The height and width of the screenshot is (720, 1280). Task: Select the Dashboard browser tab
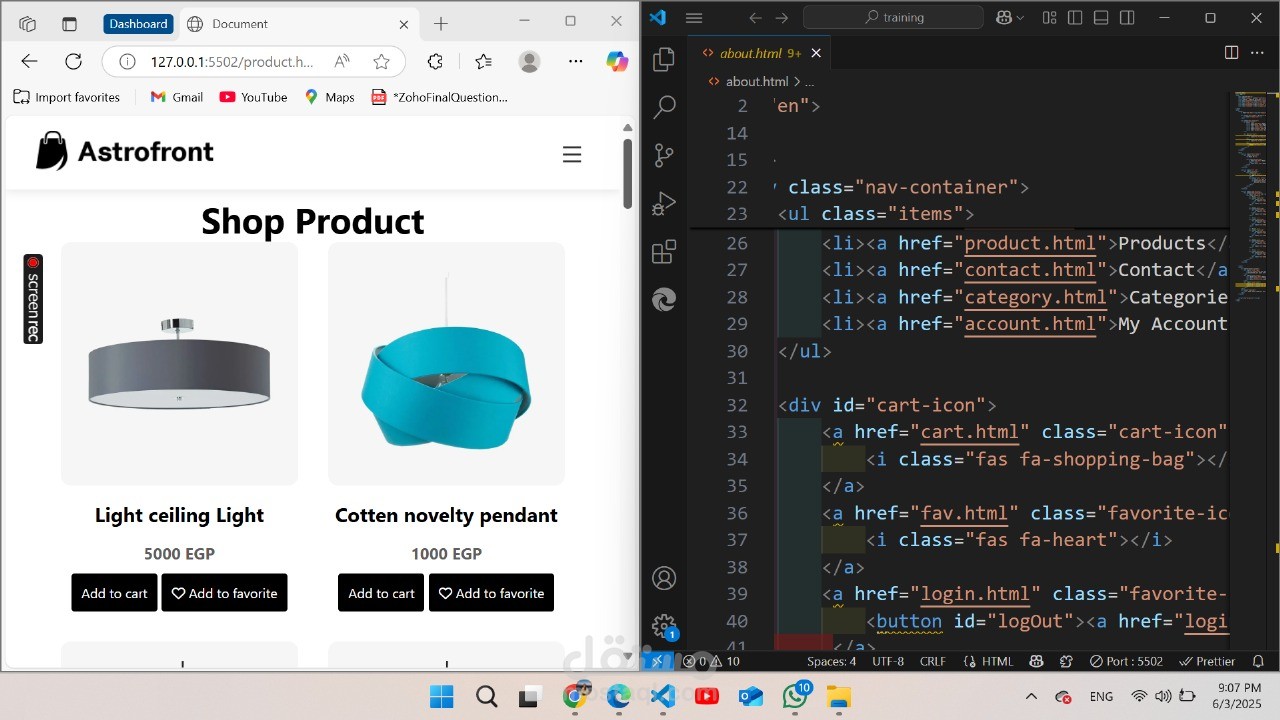pyautogui.click(x=138, y=24)
